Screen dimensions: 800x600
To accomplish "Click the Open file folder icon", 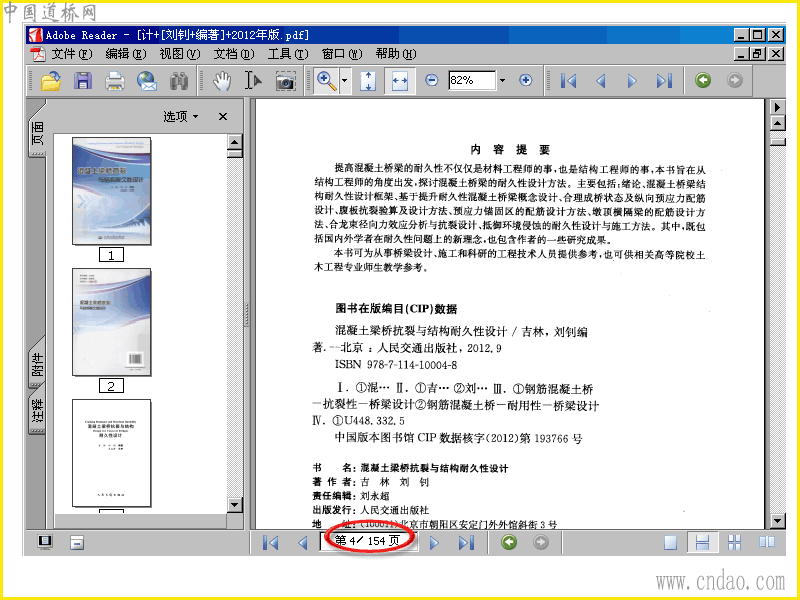I will point(51,81).
